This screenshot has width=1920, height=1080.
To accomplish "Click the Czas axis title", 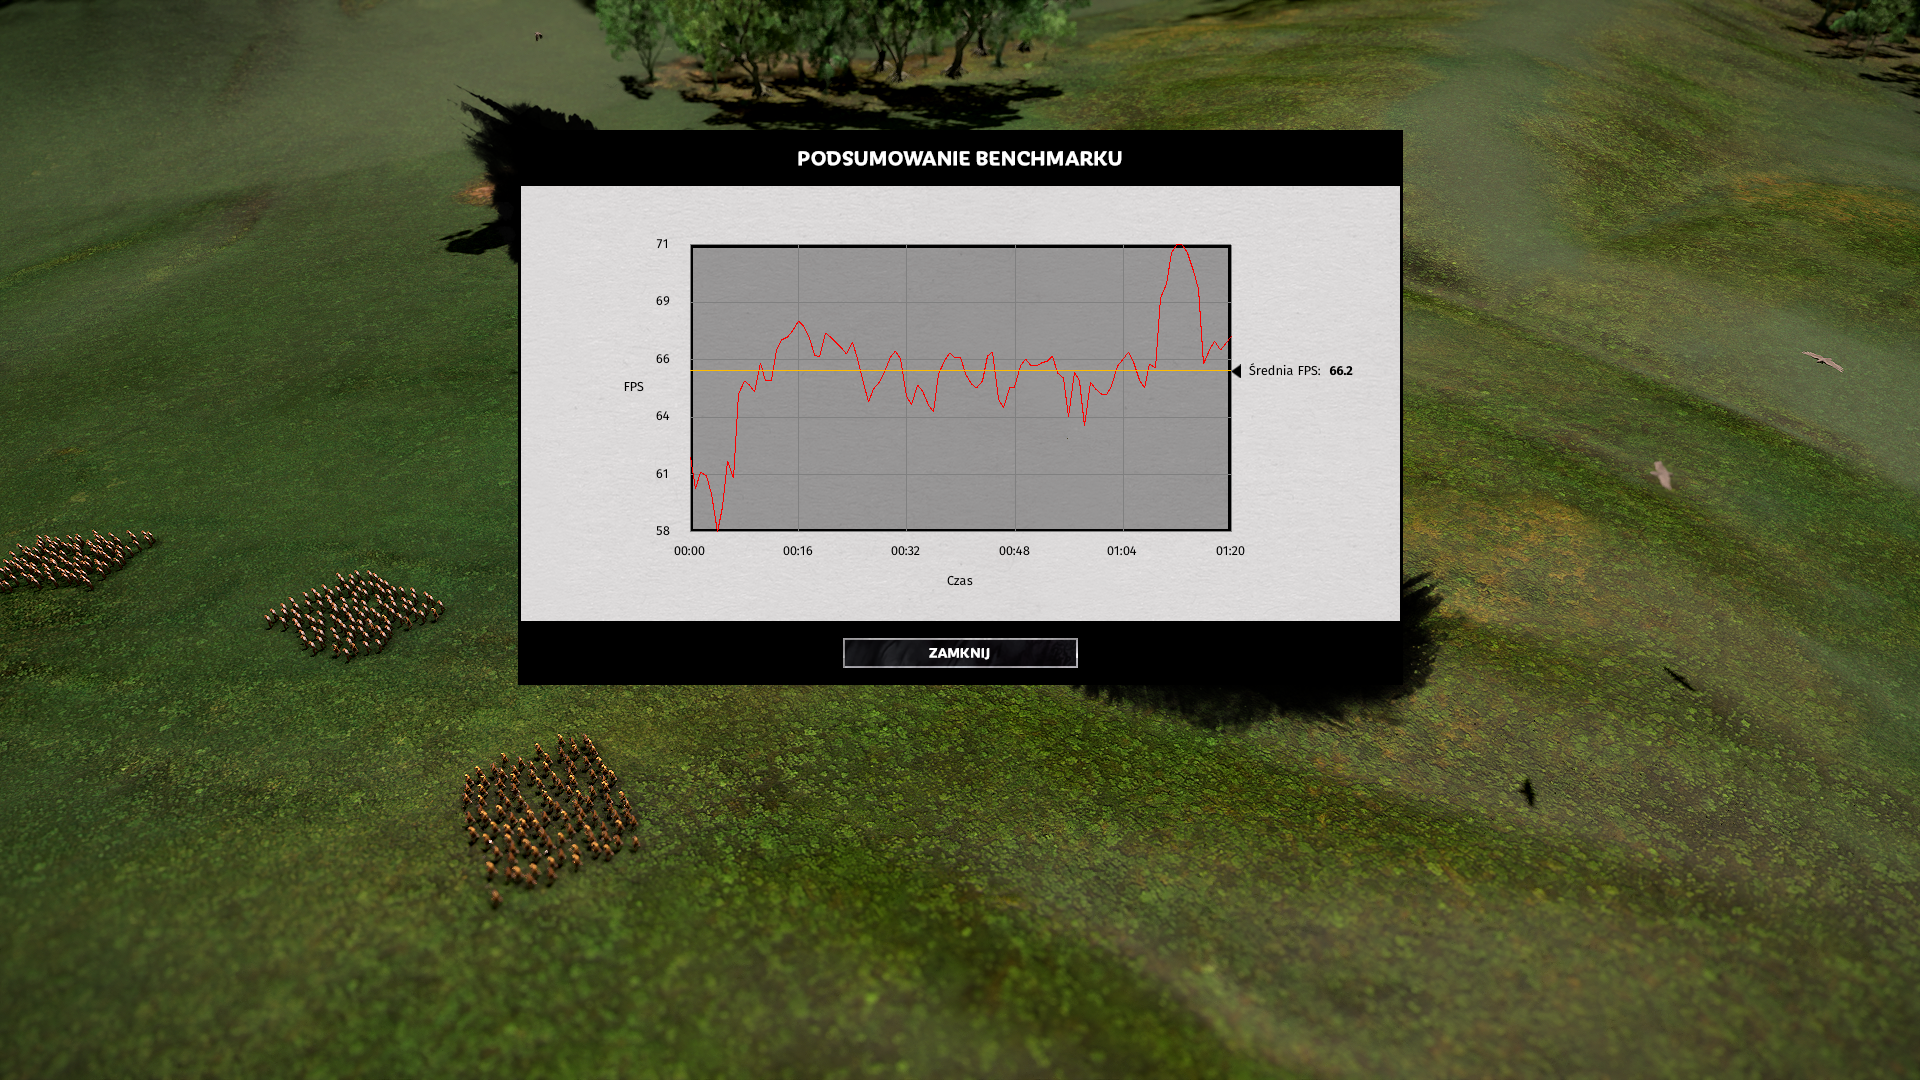I will 959,581.
